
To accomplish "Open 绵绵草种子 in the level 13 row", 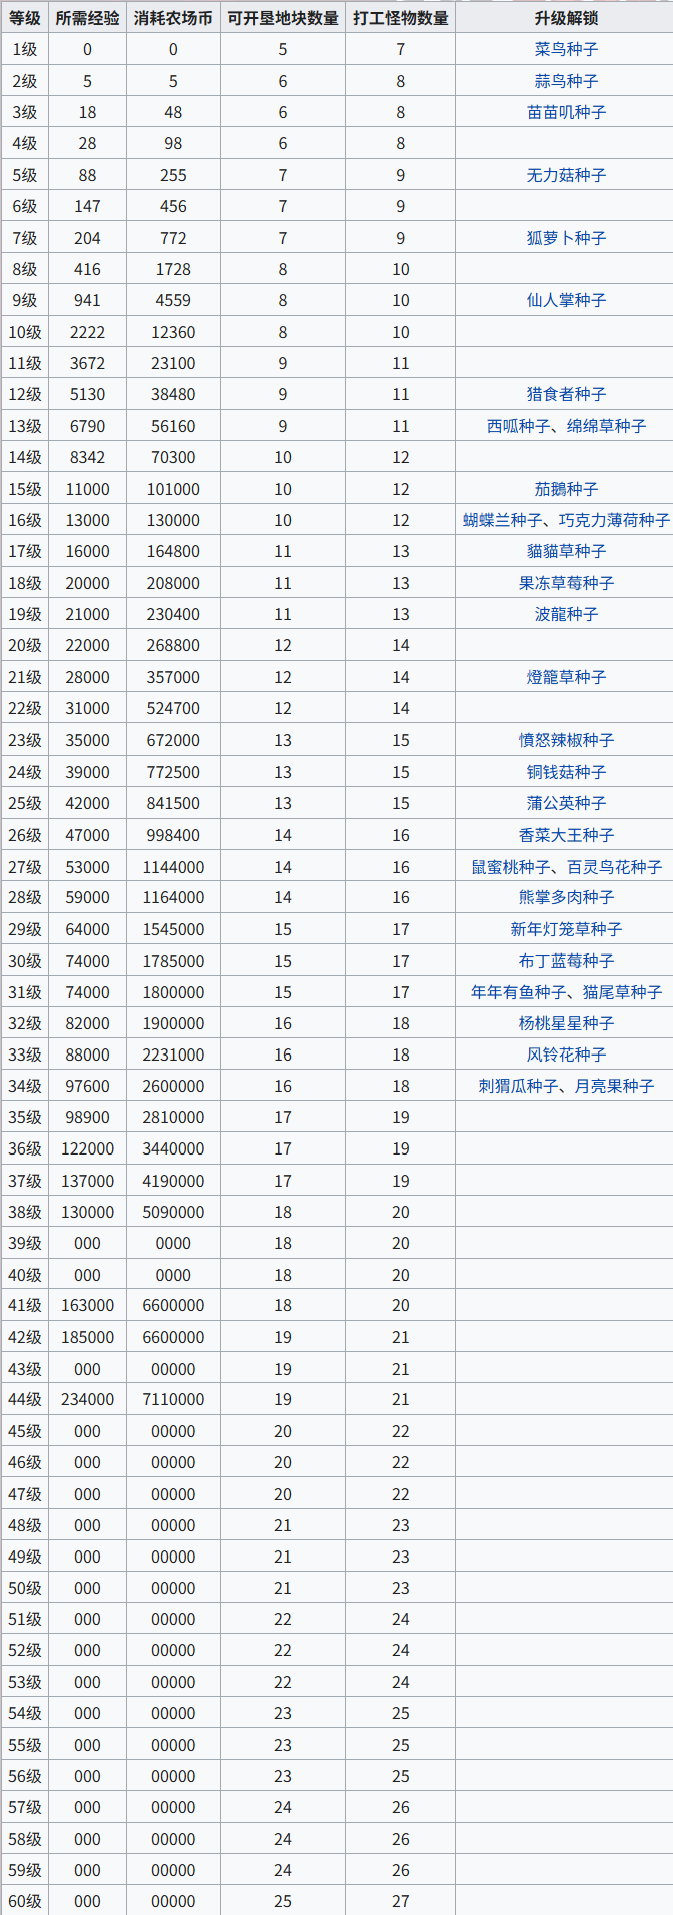I will coord(606,426).
